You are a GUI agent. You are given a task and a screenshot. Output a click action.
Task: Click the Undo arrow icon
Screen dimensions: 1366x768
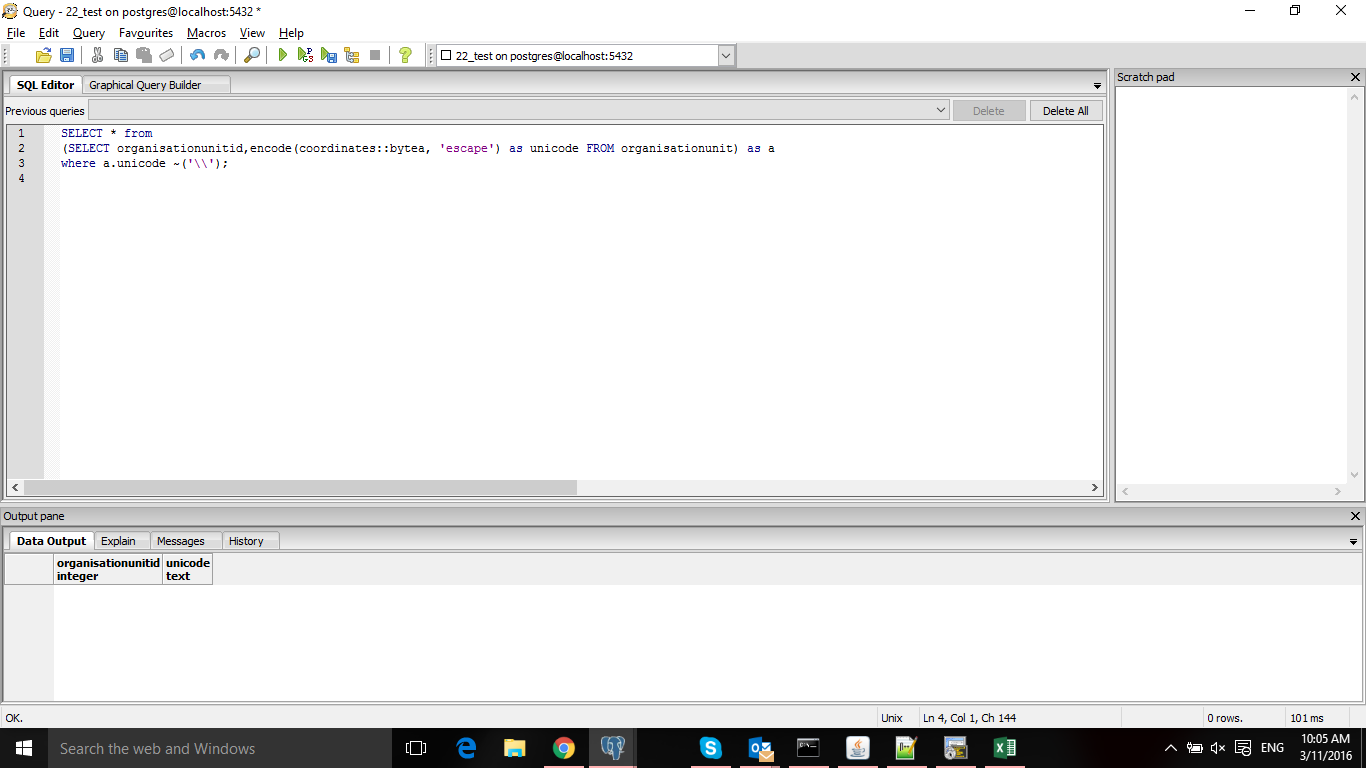(197, 56)
